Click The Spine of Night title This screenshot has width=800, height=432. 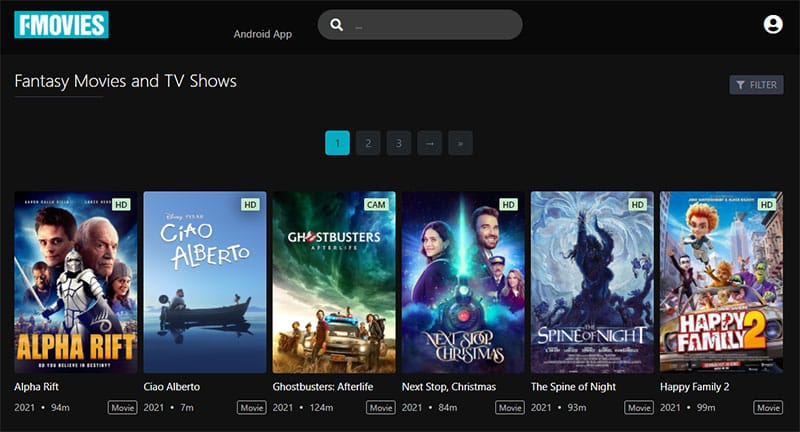click(573, 387)
